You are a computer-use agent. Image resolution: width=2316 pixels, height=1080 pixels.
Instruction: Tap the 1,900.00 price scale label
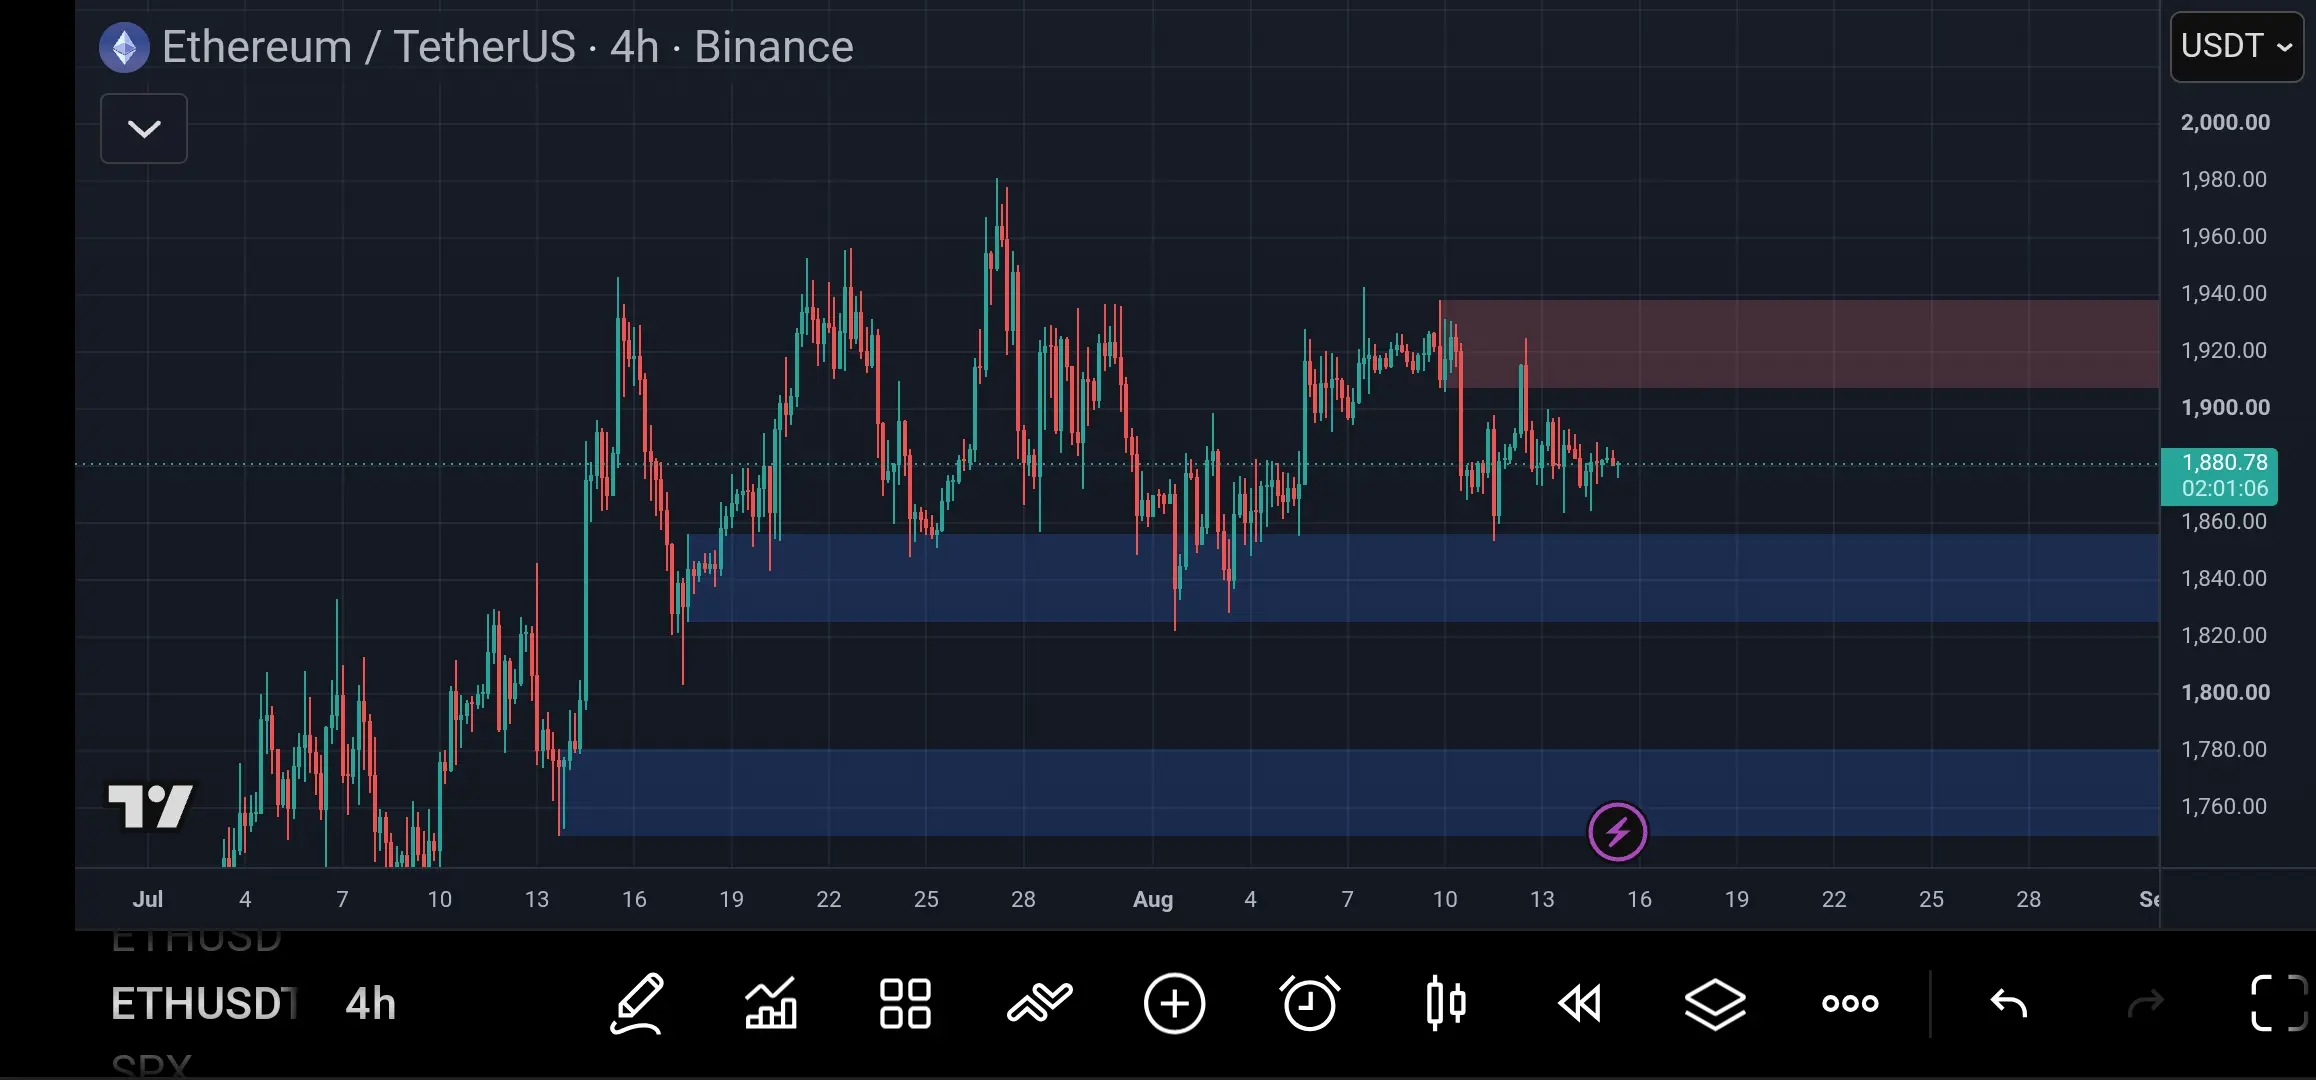pos(2226,407)
